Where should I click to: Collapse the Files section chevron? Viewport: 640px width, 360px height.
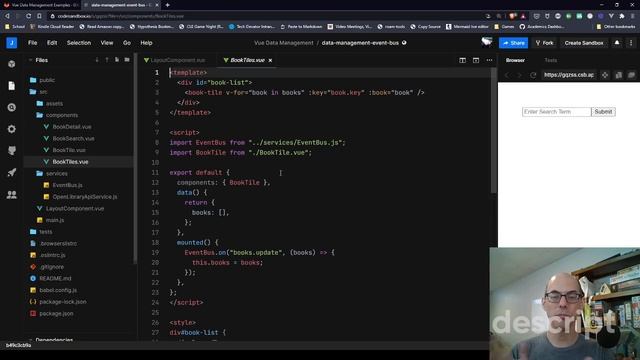click(x=30, y=60)
